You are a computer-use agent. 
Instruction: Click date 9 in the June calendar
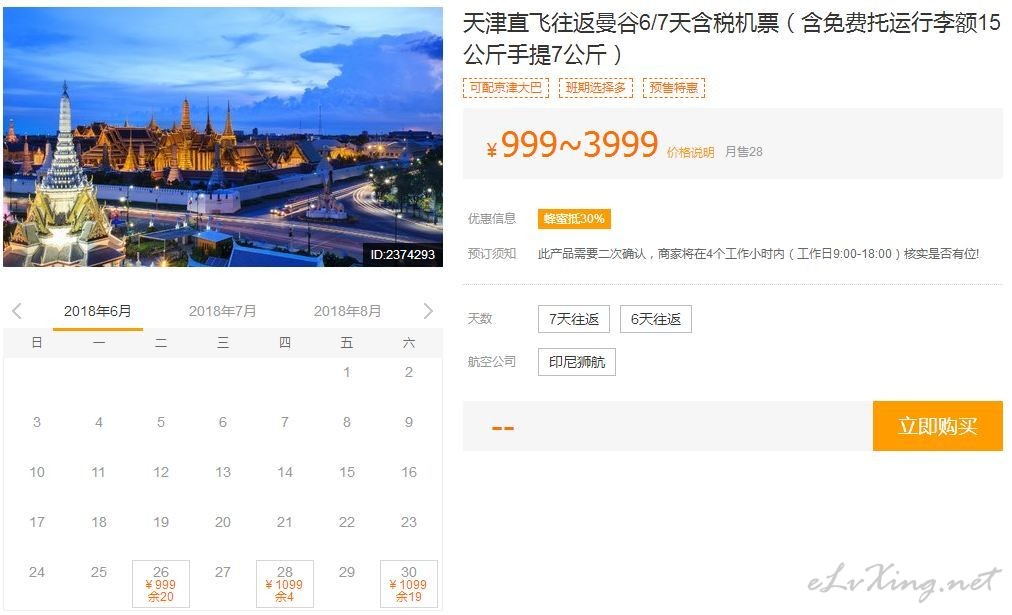point(409,421)
